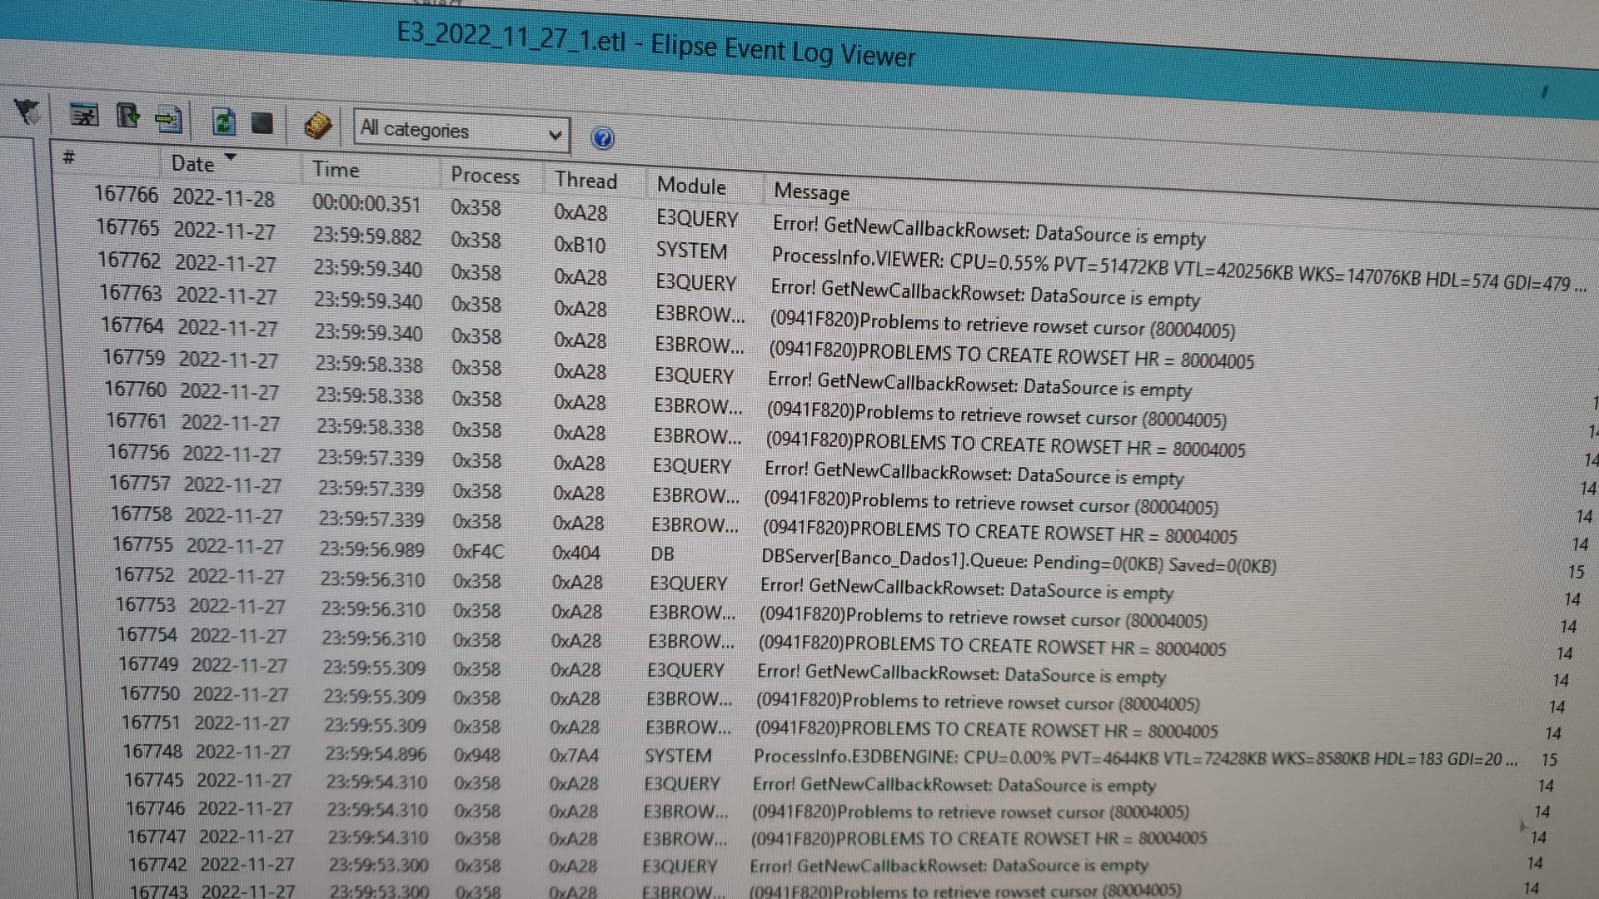Image resolution: width=1599 pixels, height=899 pixels.
Task: Select log entry number 167761
Action: point(137,420)
